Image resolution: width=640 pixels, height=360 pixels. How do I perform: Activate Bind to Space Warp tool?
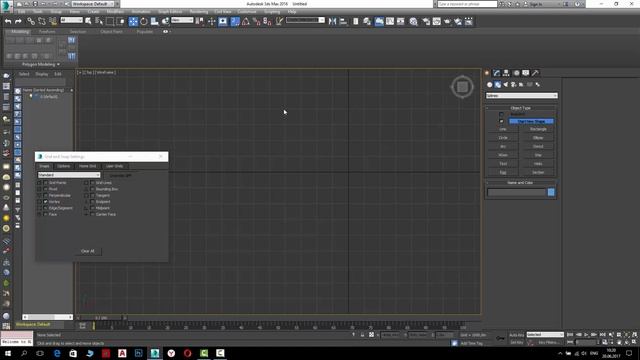tap(53, 21)
